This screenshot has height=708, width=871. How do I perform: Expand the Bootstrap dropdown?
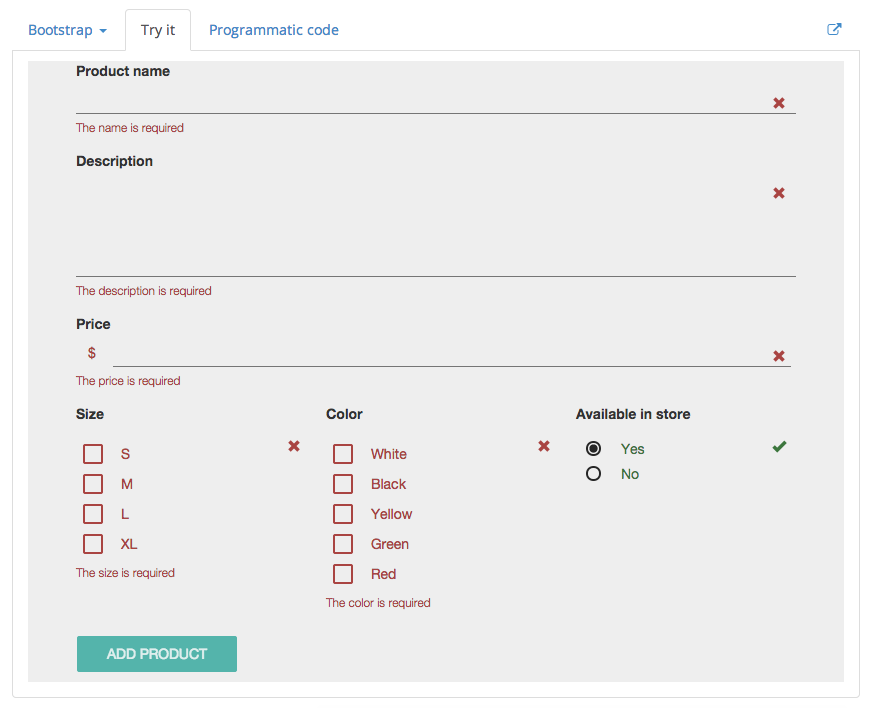(67, 30)
